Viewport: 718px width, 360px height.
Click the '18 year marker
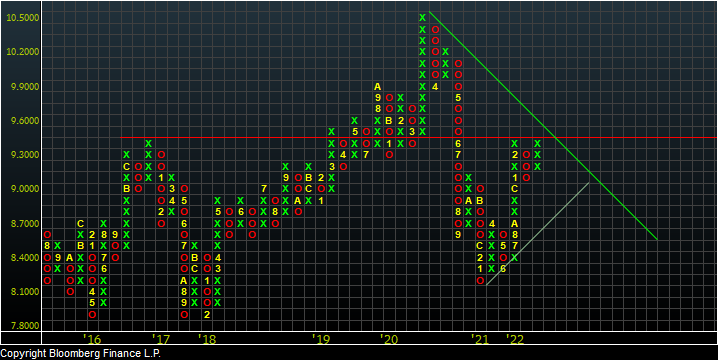pos(207,339)
